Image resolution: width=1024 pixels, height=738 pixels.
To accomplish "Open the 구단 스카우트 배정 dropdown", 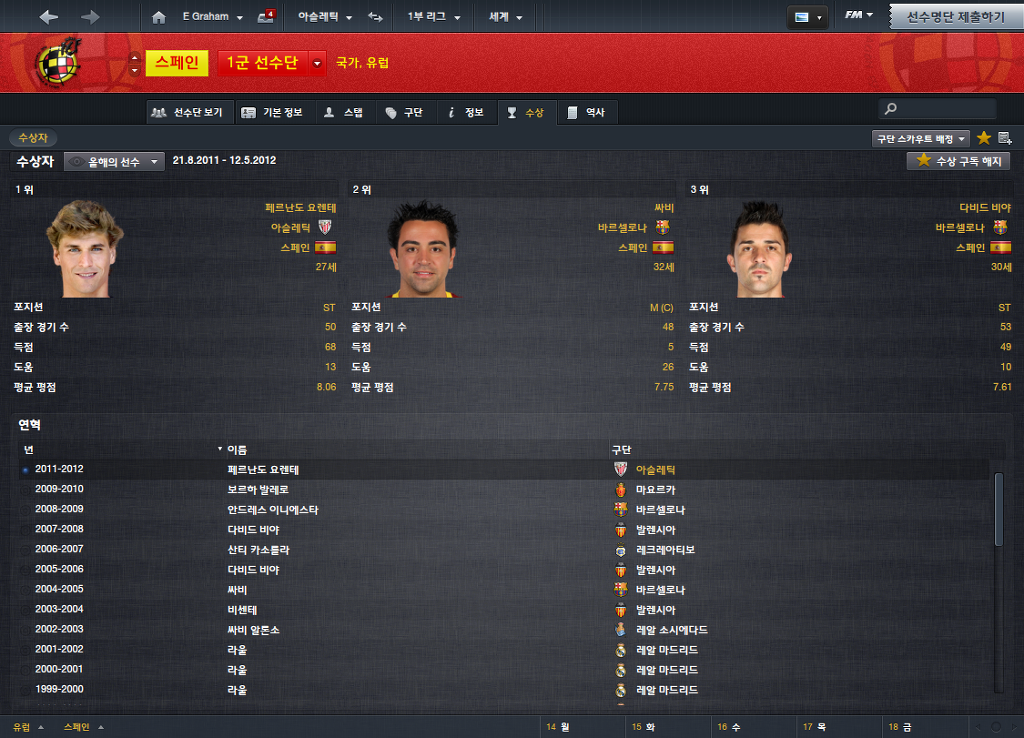I will click(921, 138).
